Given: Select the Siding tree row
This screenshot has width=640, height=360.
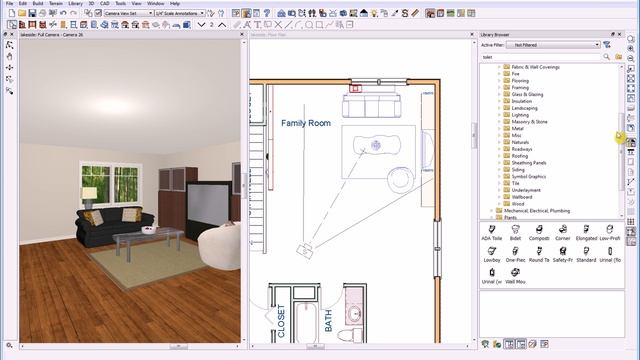Looking at the screenshot, I should tap(518, 169).
